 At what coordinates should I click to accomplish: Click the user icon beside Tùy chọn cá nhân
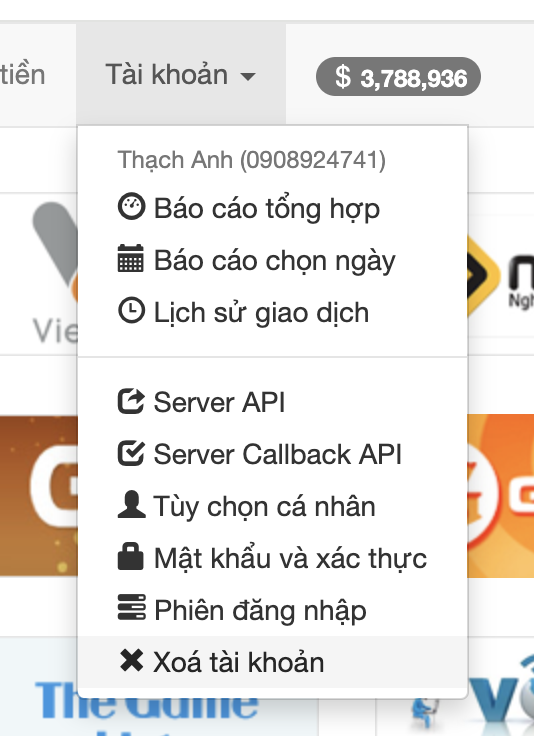[131, 505]
